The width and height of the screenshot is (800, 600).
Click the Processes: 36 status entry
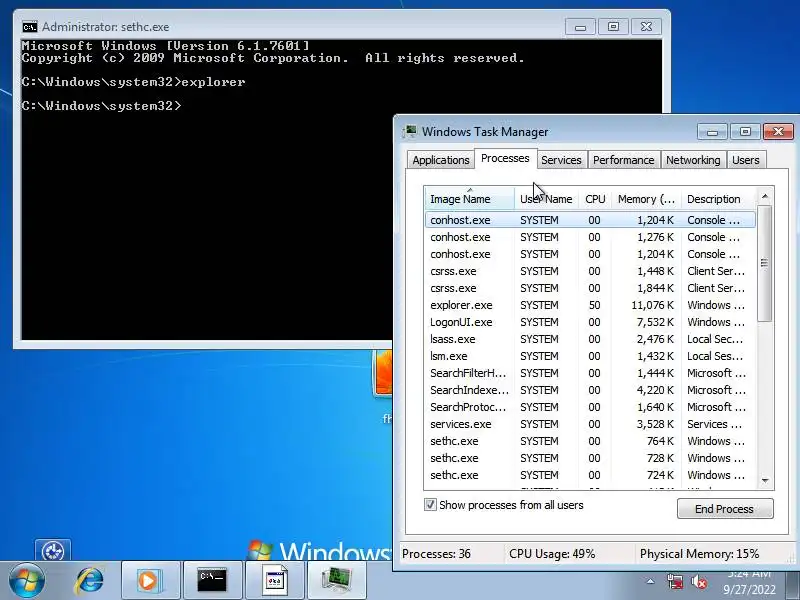[x=436, y=554]
